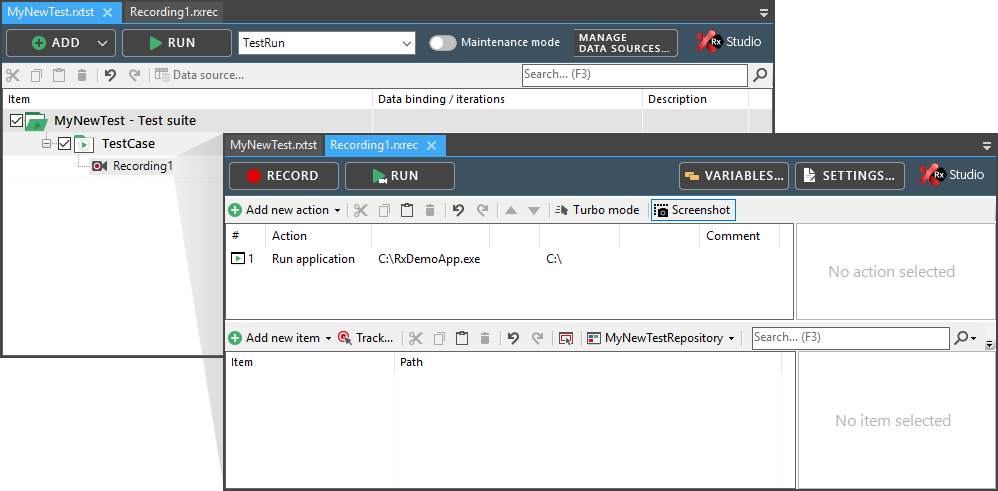Switch to MyNewTest.rxtst tab in recording window

click(274, 145)
